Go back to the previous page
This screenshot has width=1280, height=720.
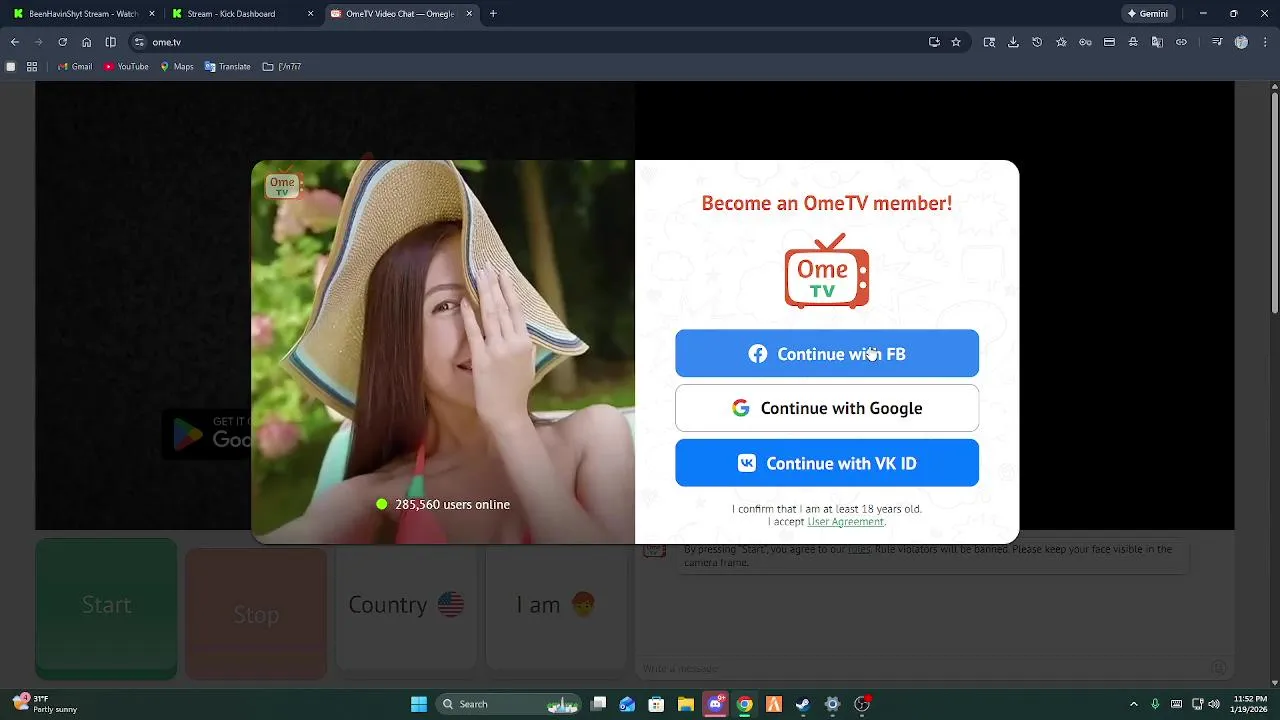15,42
